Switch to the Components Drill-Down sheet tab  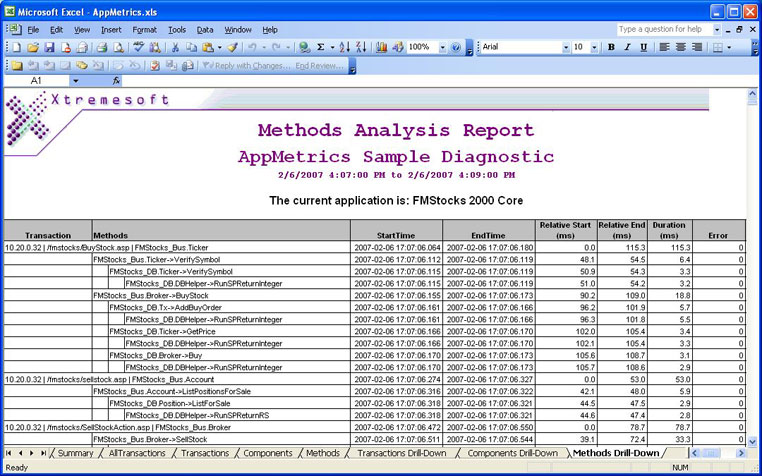tap(512, 453)
